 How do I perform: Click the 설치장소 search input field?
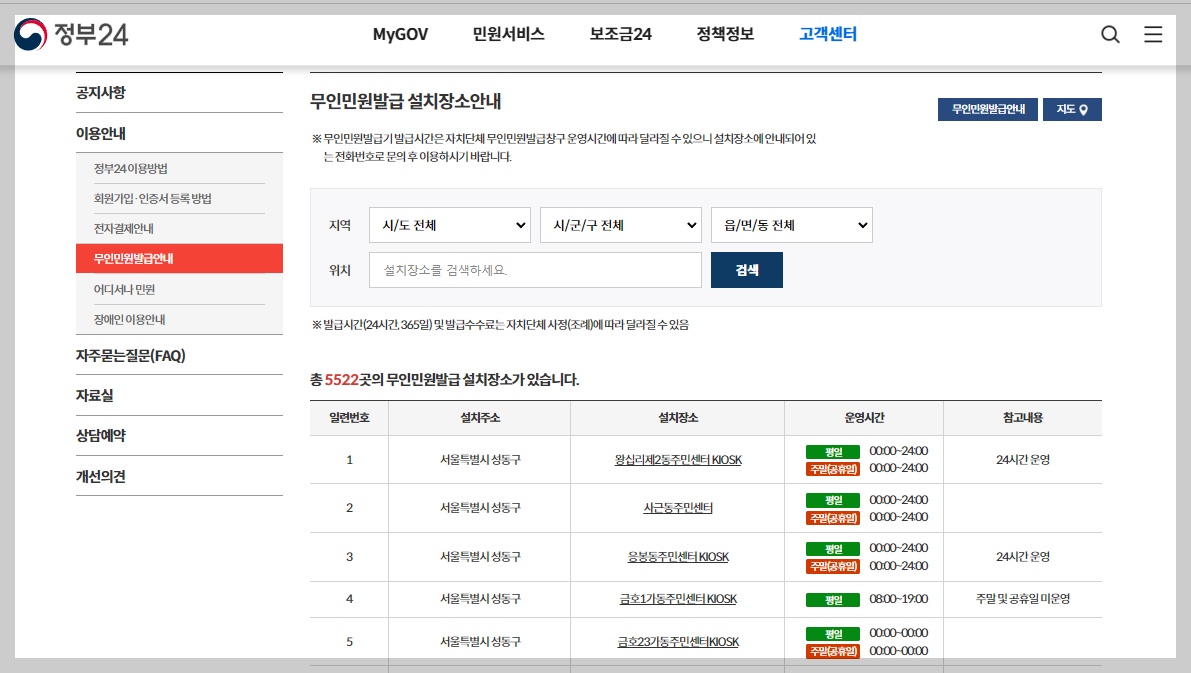click(534, 269)
